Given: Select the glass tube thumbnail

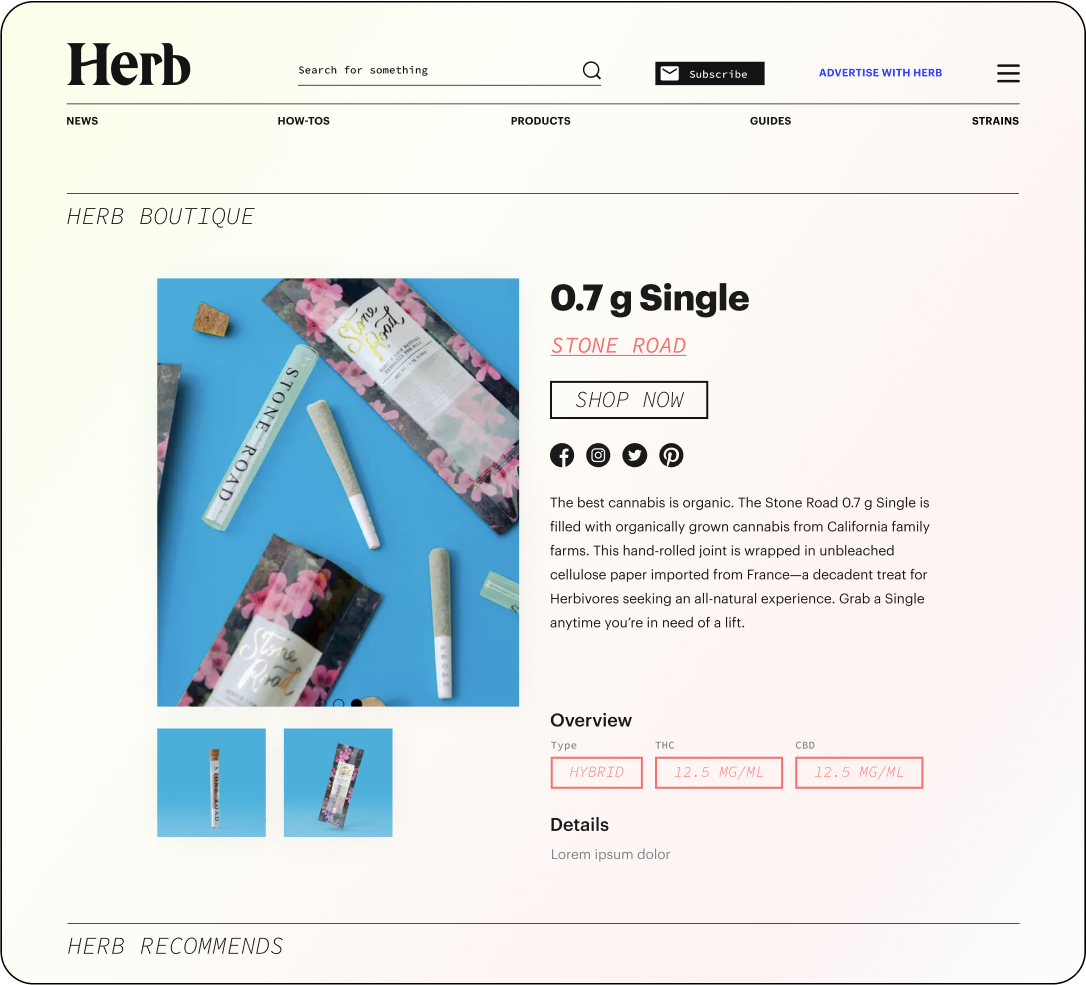Looking at the screenshot, I should 211,783.
